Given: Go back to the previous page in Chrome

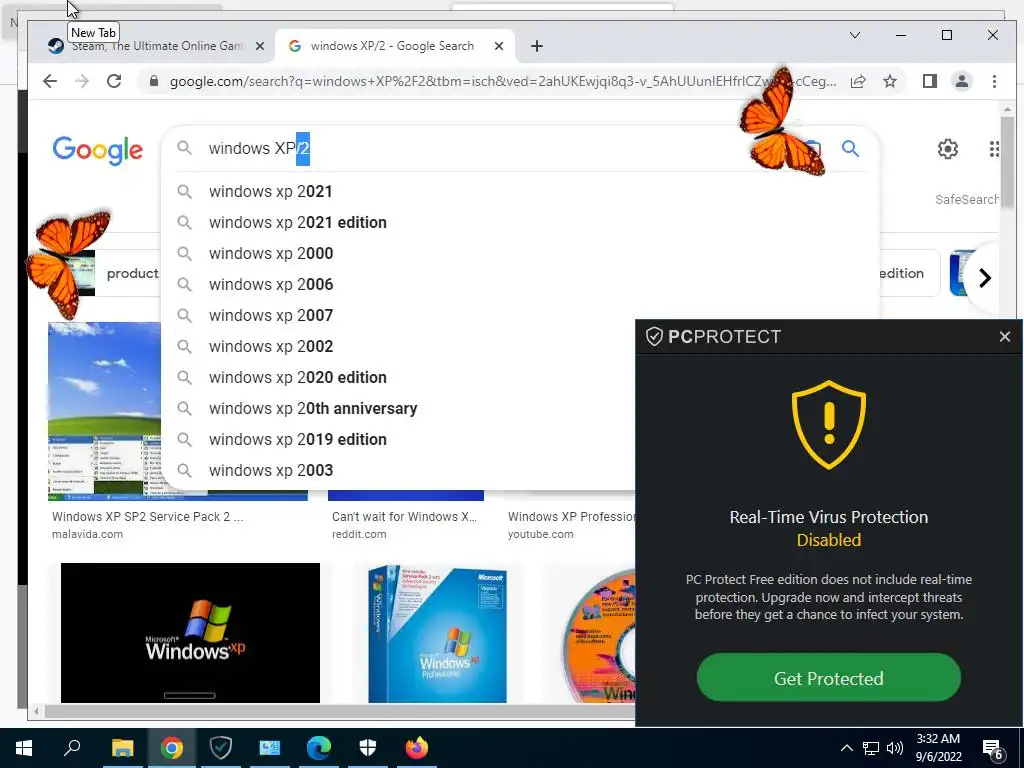Looking at the screenshot, I should point(50,82).
